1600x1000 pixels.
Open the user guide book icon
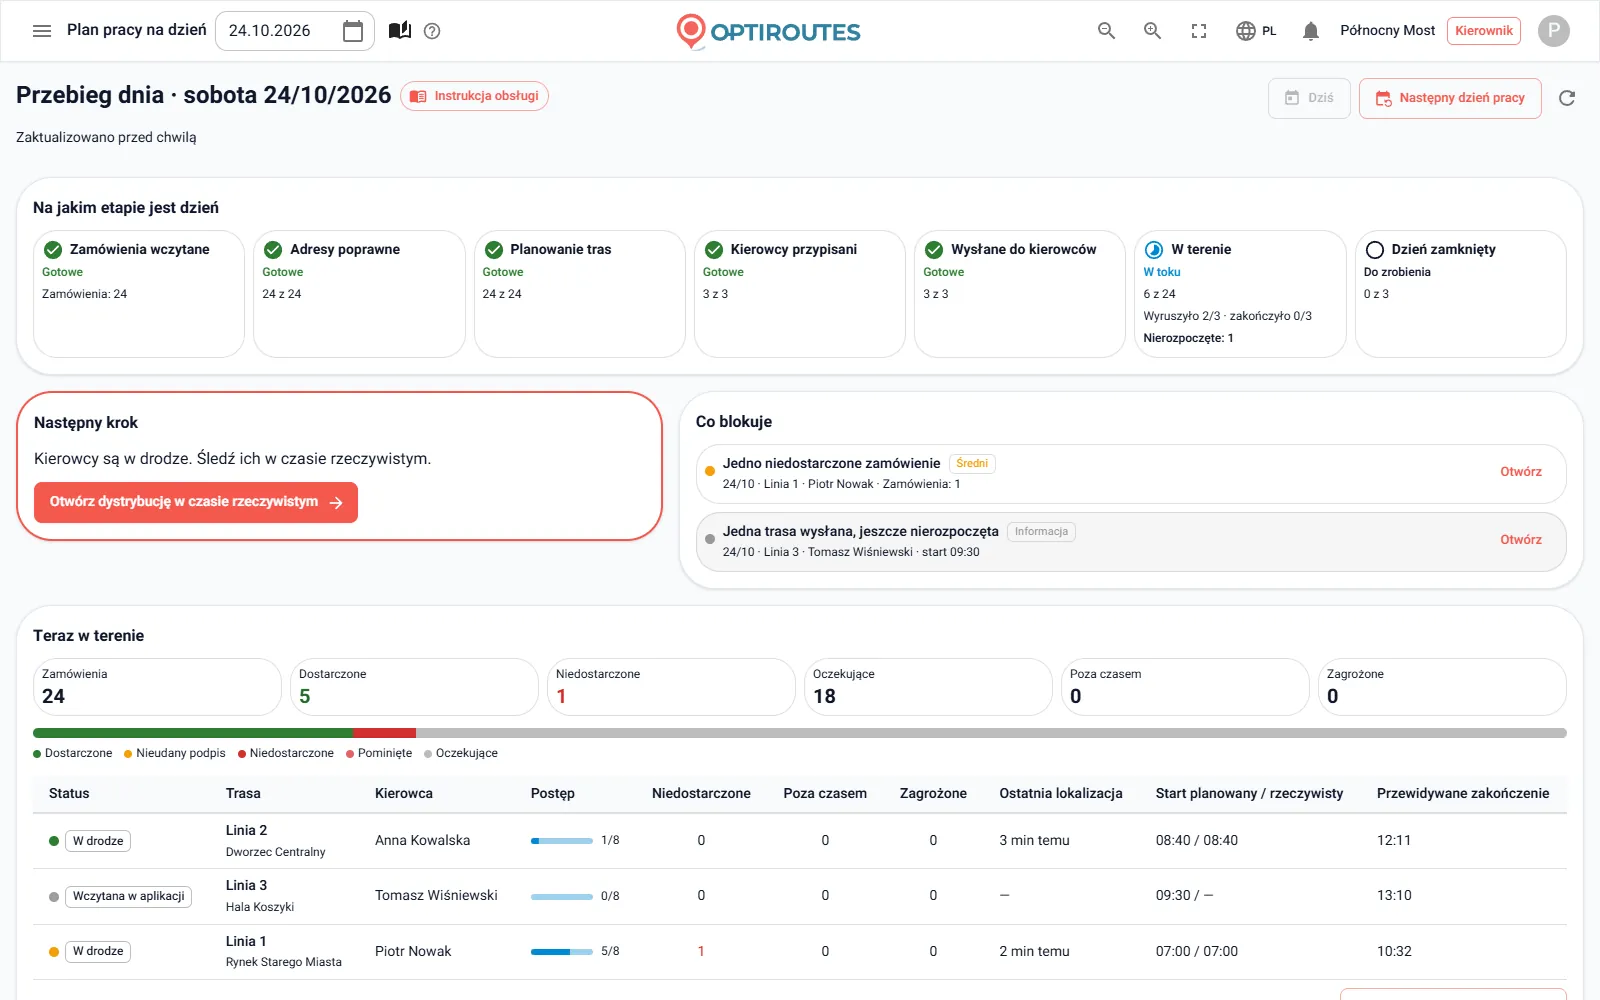(400, 31)
